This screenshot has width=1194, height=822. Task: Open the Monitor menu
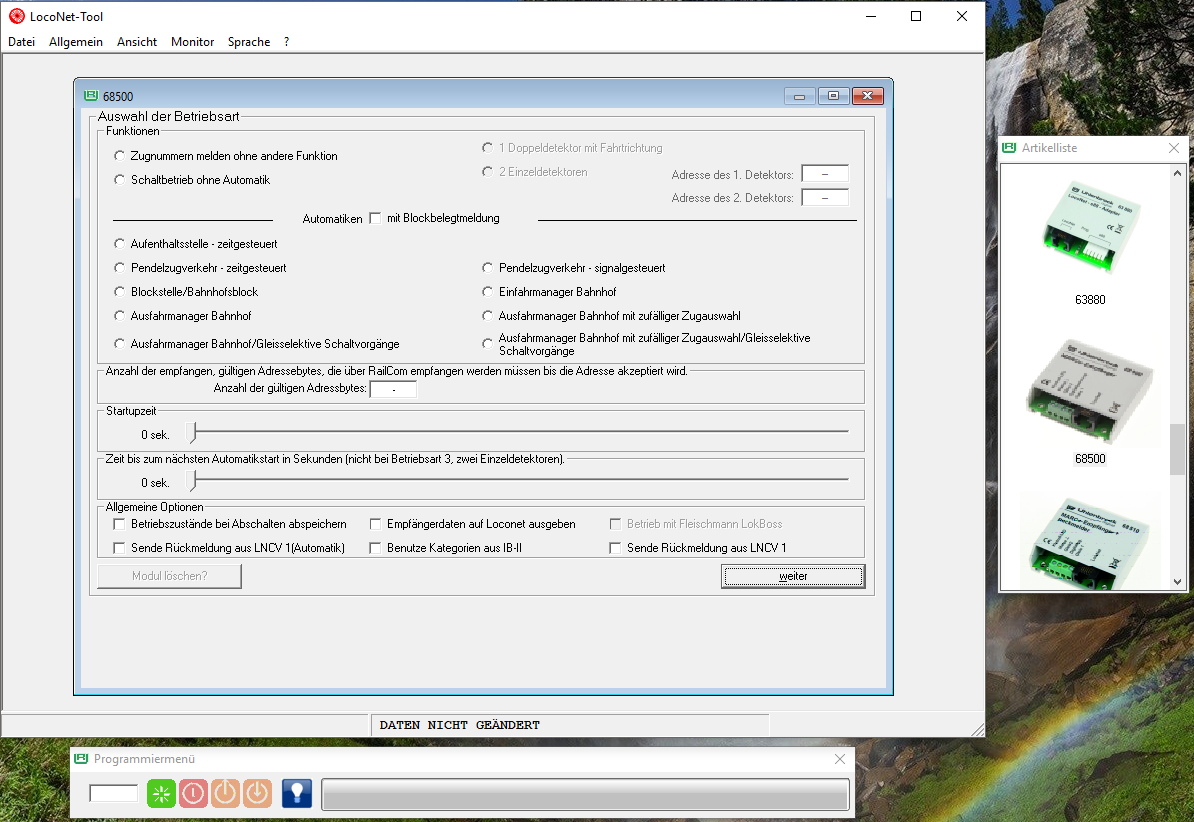pyautogui.click(x=192, y=42)
